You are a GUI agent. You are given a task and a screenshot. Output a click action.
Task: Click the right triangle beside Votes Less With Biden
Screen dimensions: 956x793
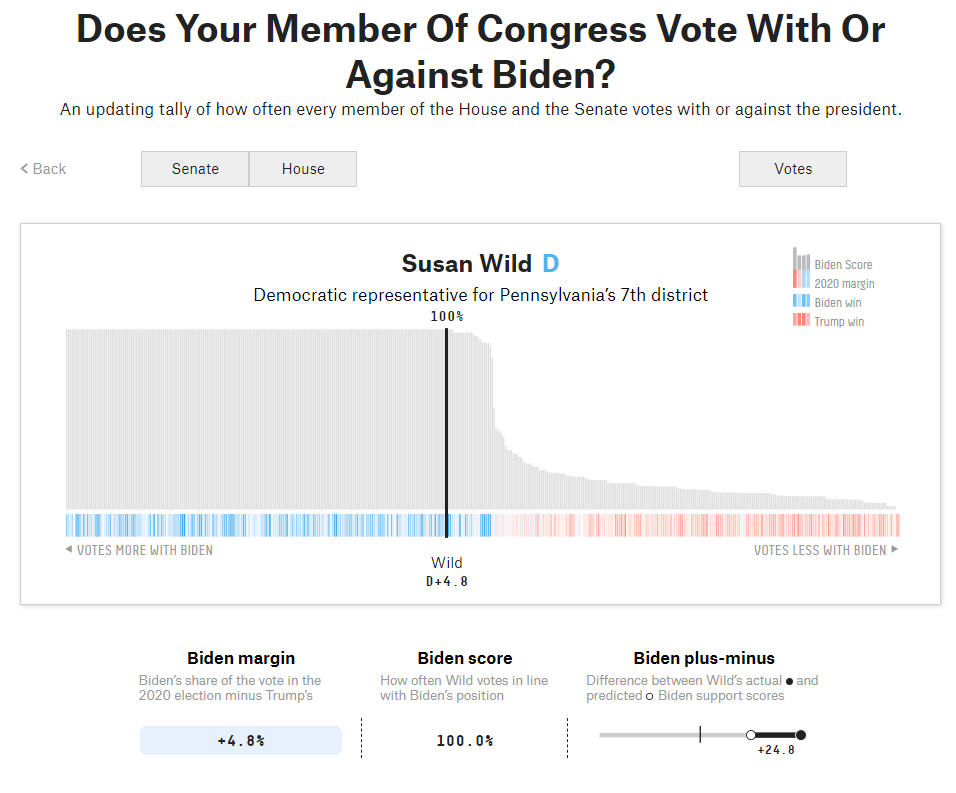point(894,550)
